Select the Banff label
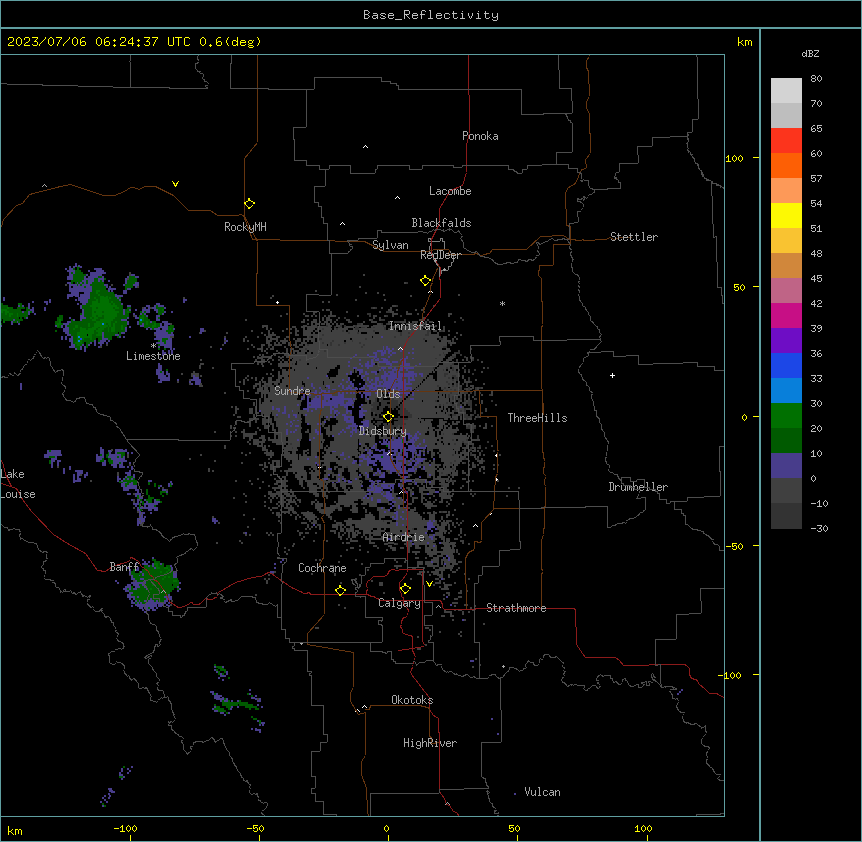This screenshot has width=862, height=842. [x=124, y=567]
